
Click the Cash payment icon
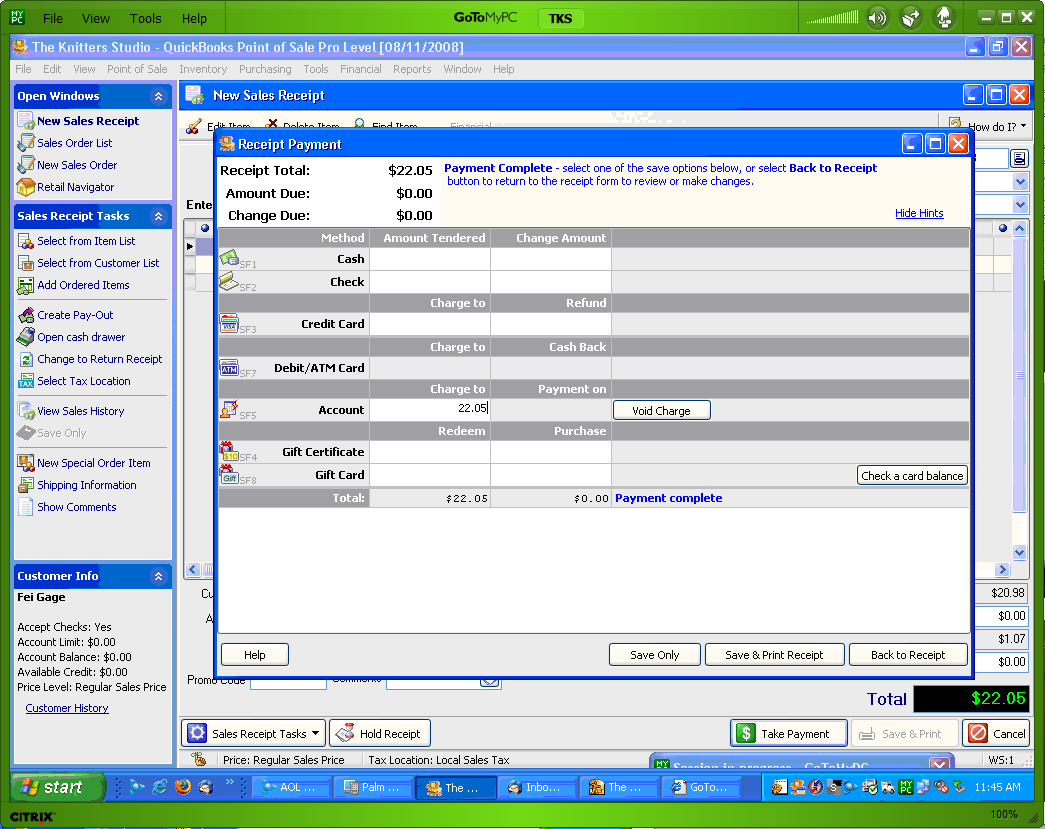pos(229,257)
